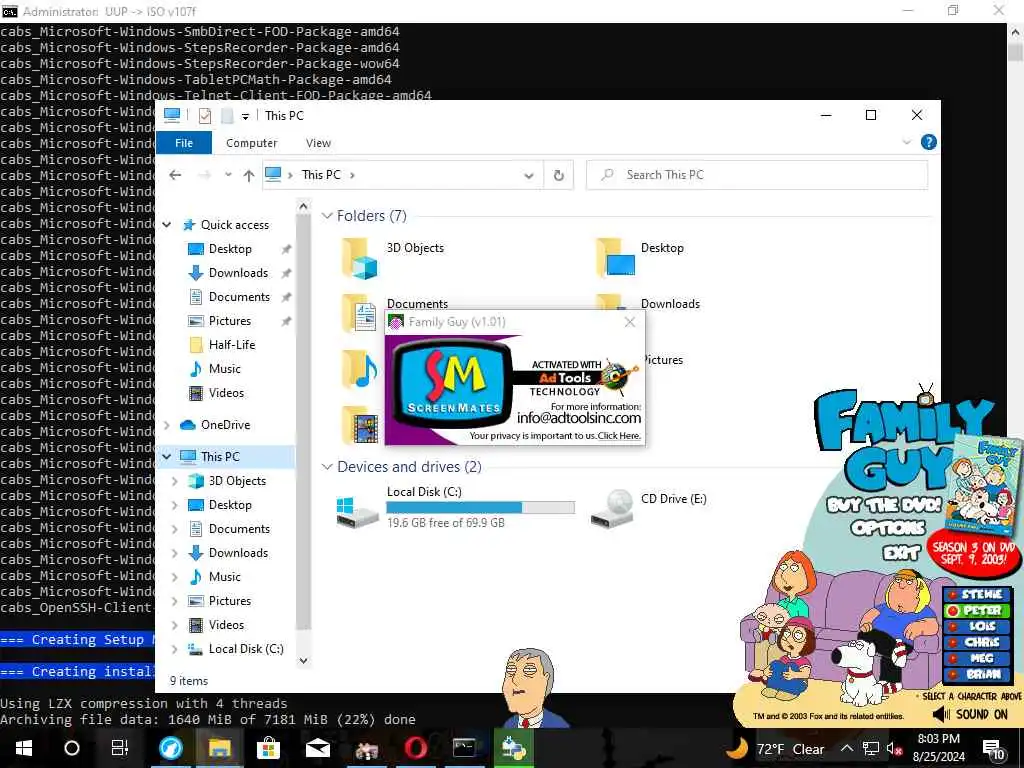Select Desktop under Quick access
This screenshot has width=1024, height=768.
pyautogui.click(x=229, y=249)
